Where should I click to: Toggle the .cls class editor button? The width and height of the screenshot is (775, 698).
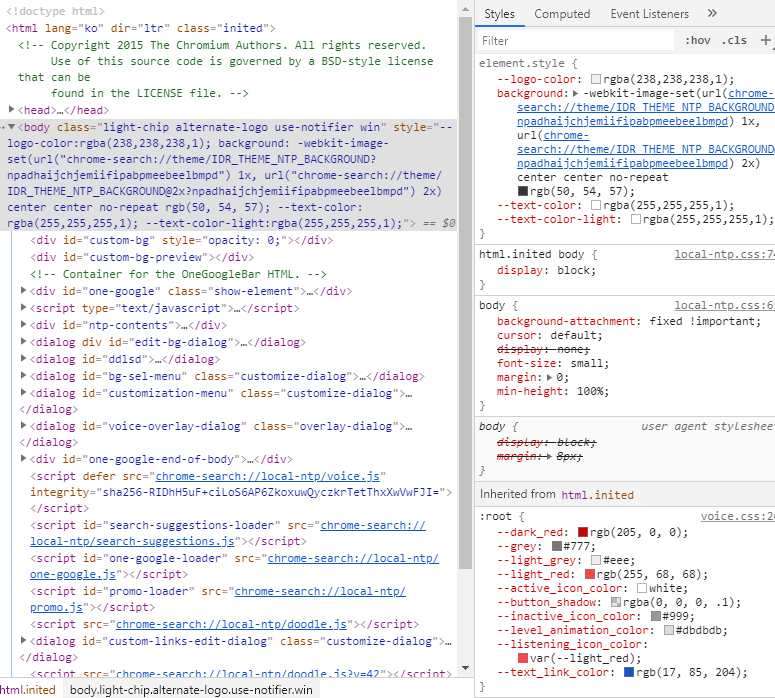(x=734, y=41)
